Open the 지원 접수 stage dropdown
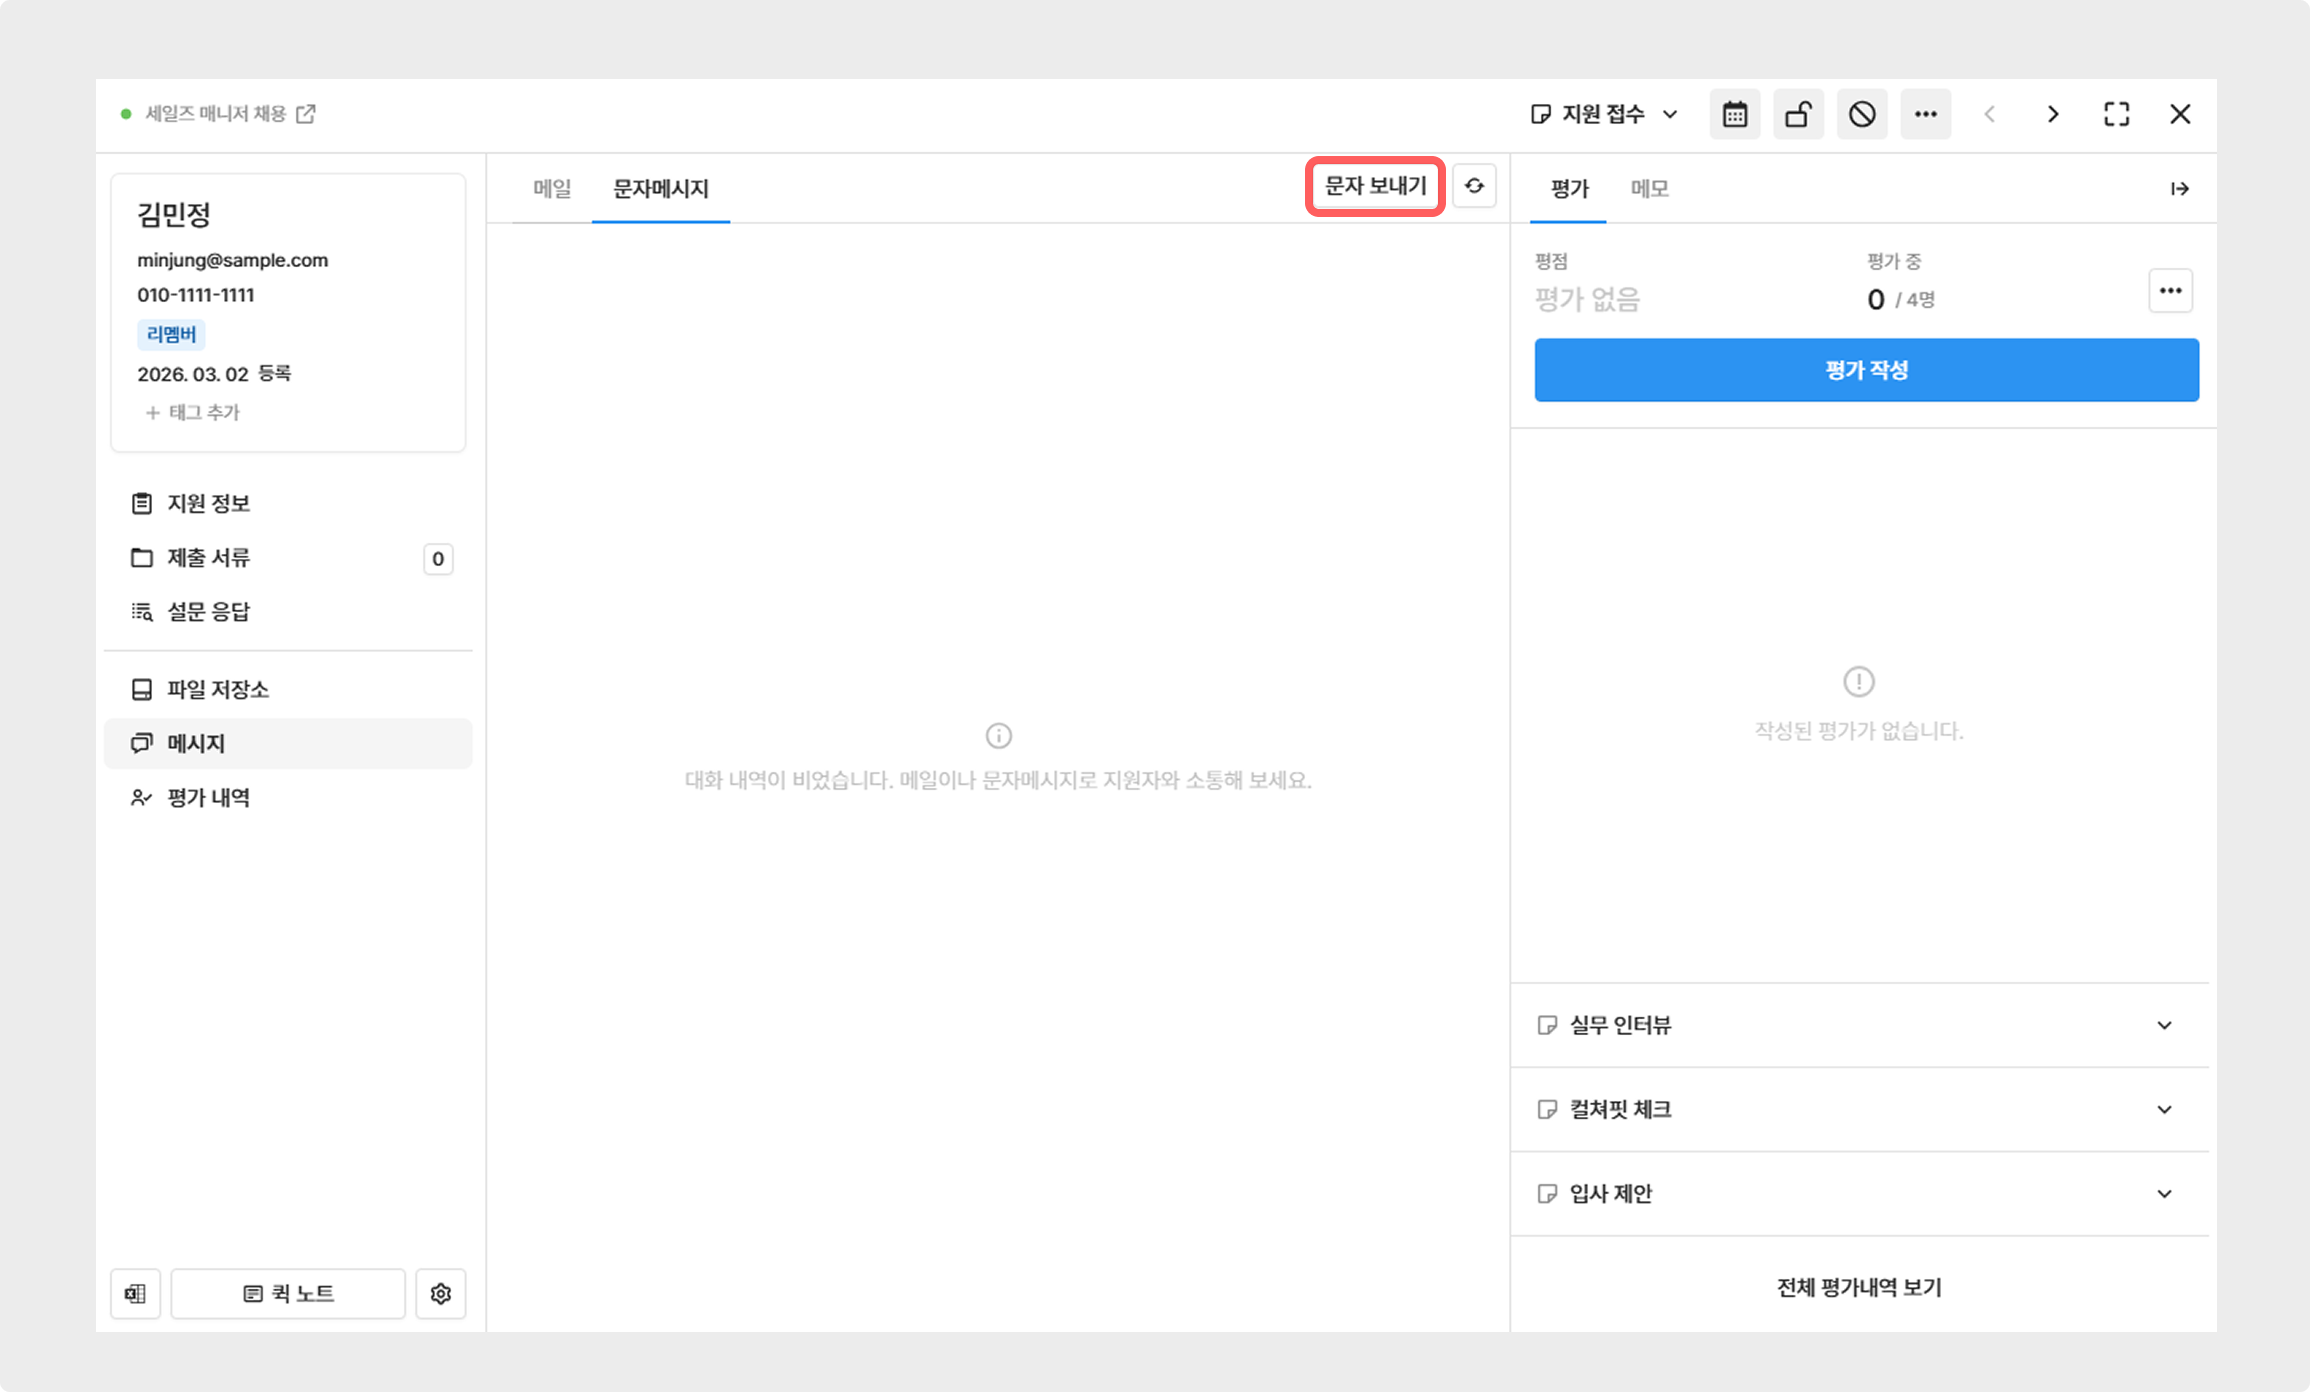The height and width of the screenshot is (1392, 2310). pyautogui.click(x=1605, y=114)
